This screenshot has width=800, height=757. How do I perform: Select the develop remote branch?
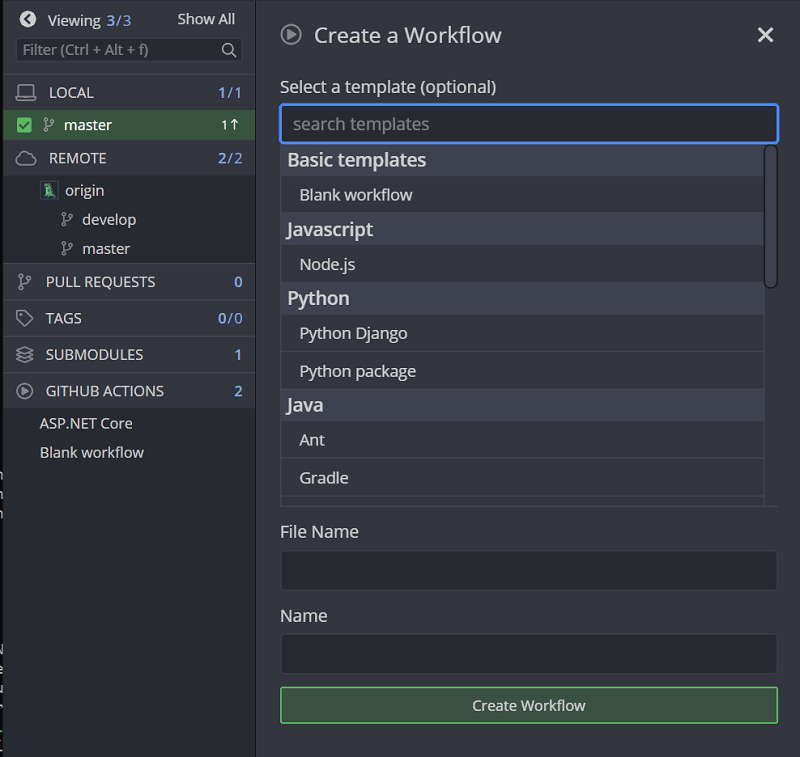click(x=109, y=220)
